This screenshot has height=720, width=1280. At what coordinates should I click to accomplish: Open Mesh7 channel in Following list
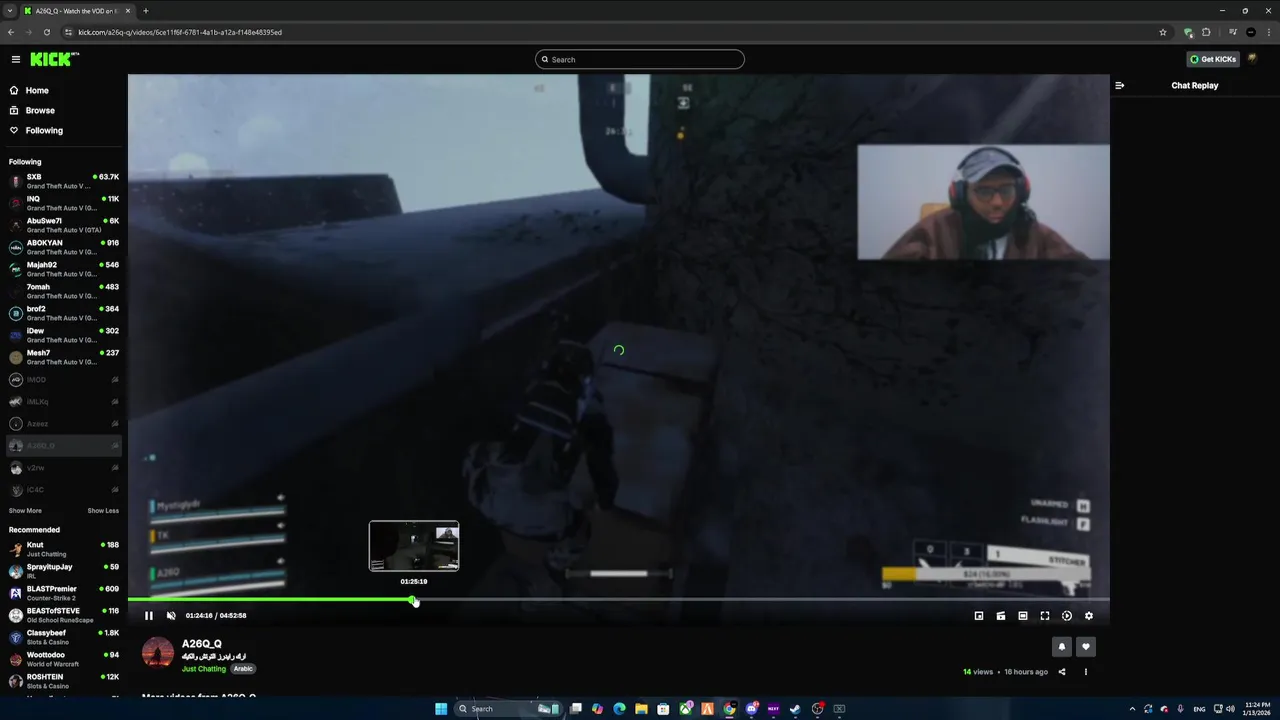(64, 357)
